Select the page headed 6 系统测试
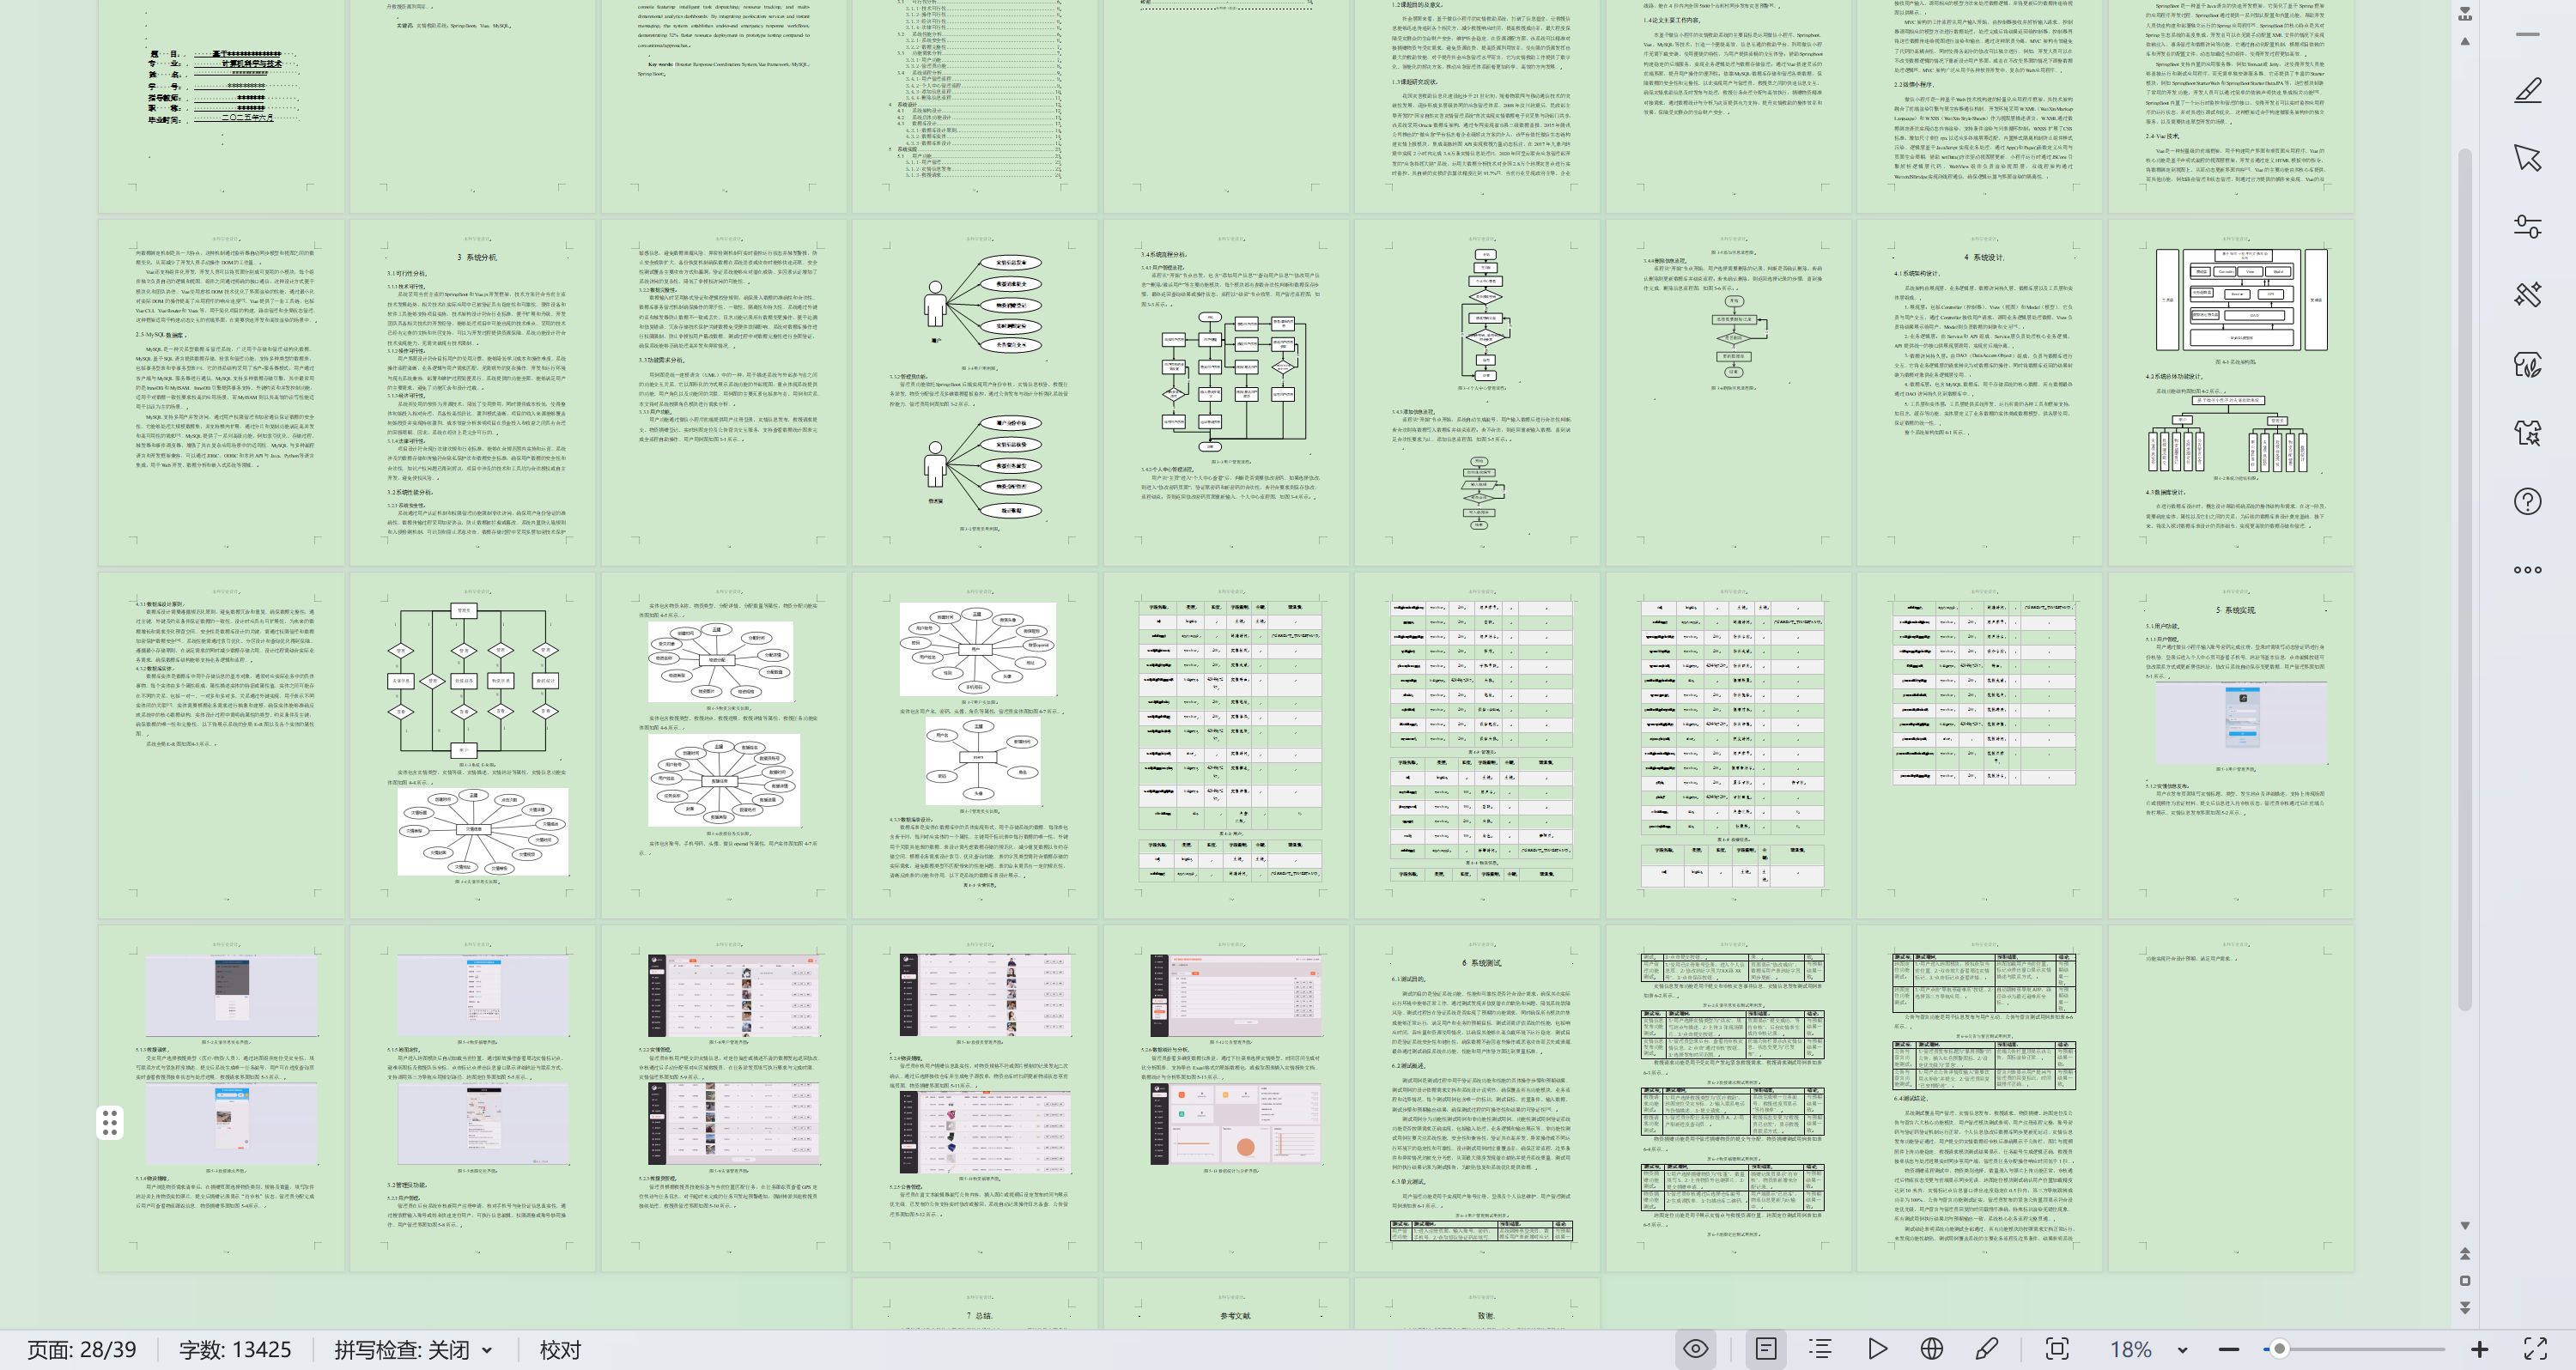This screenshot has width=2576, height=1370. pyautogui.click(x=1477, y=1097)
